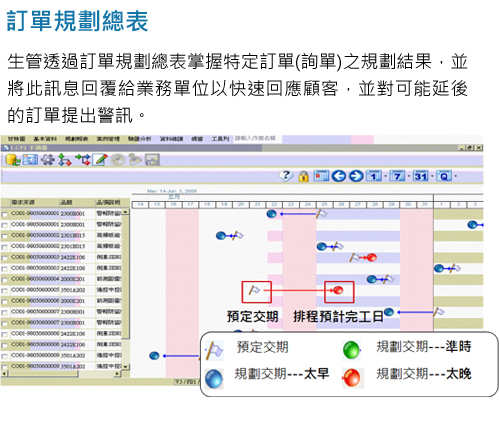Tick checkbox for first CO01-98050600003 row
Screen dimensions: 499x427
tap(4, 258)
